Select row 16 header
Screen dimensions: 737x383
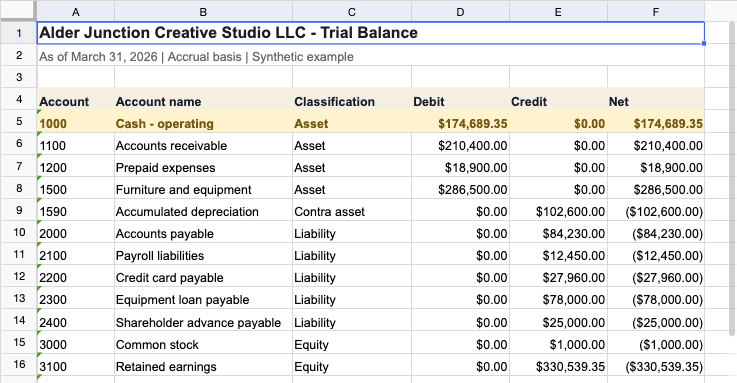click(19, 364)
